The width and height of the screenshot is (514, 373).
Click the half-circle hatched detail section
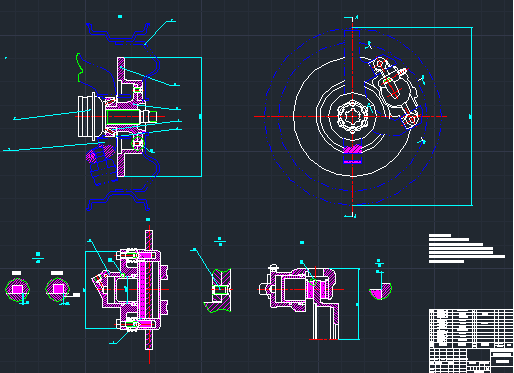coord(380,291)
